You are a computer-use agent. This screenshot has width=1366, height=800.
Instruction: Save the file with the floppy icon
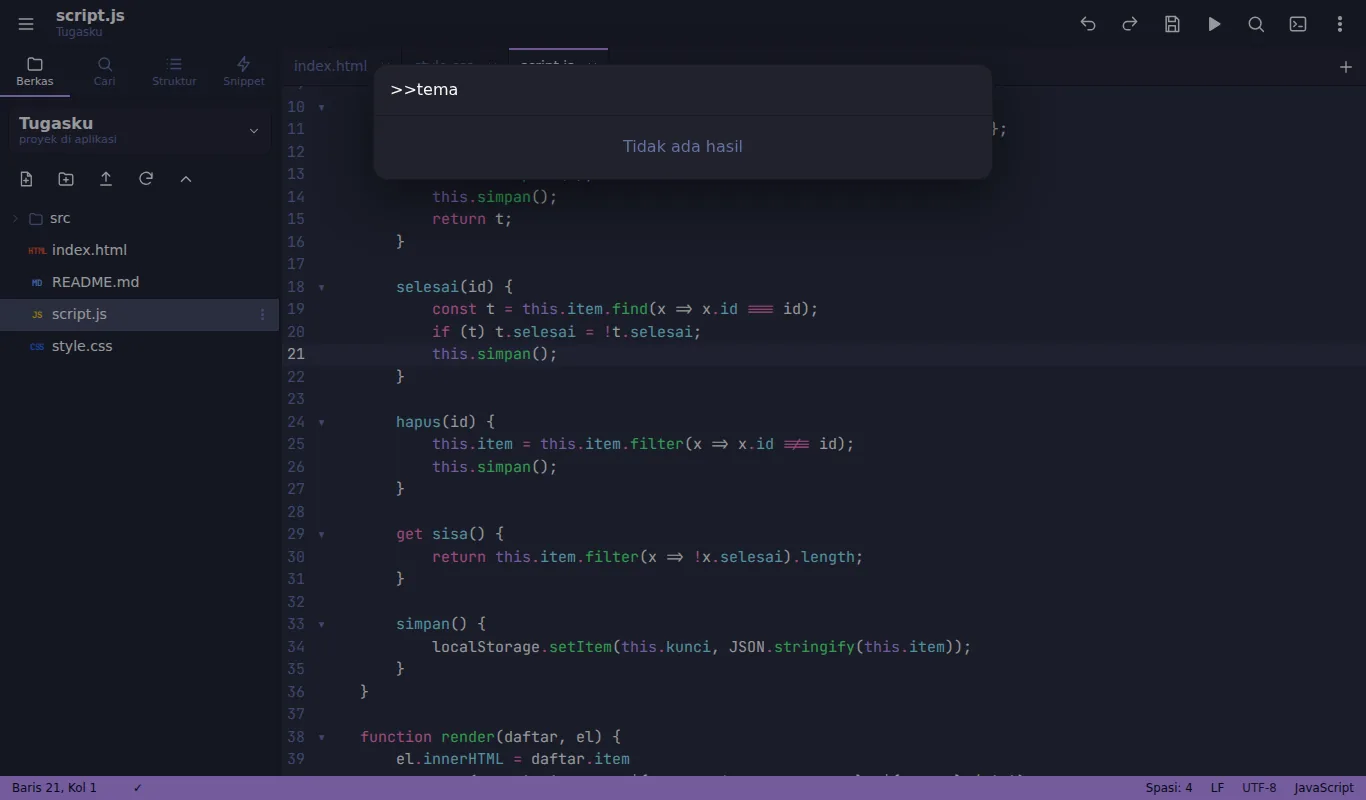click(1172, 24)
